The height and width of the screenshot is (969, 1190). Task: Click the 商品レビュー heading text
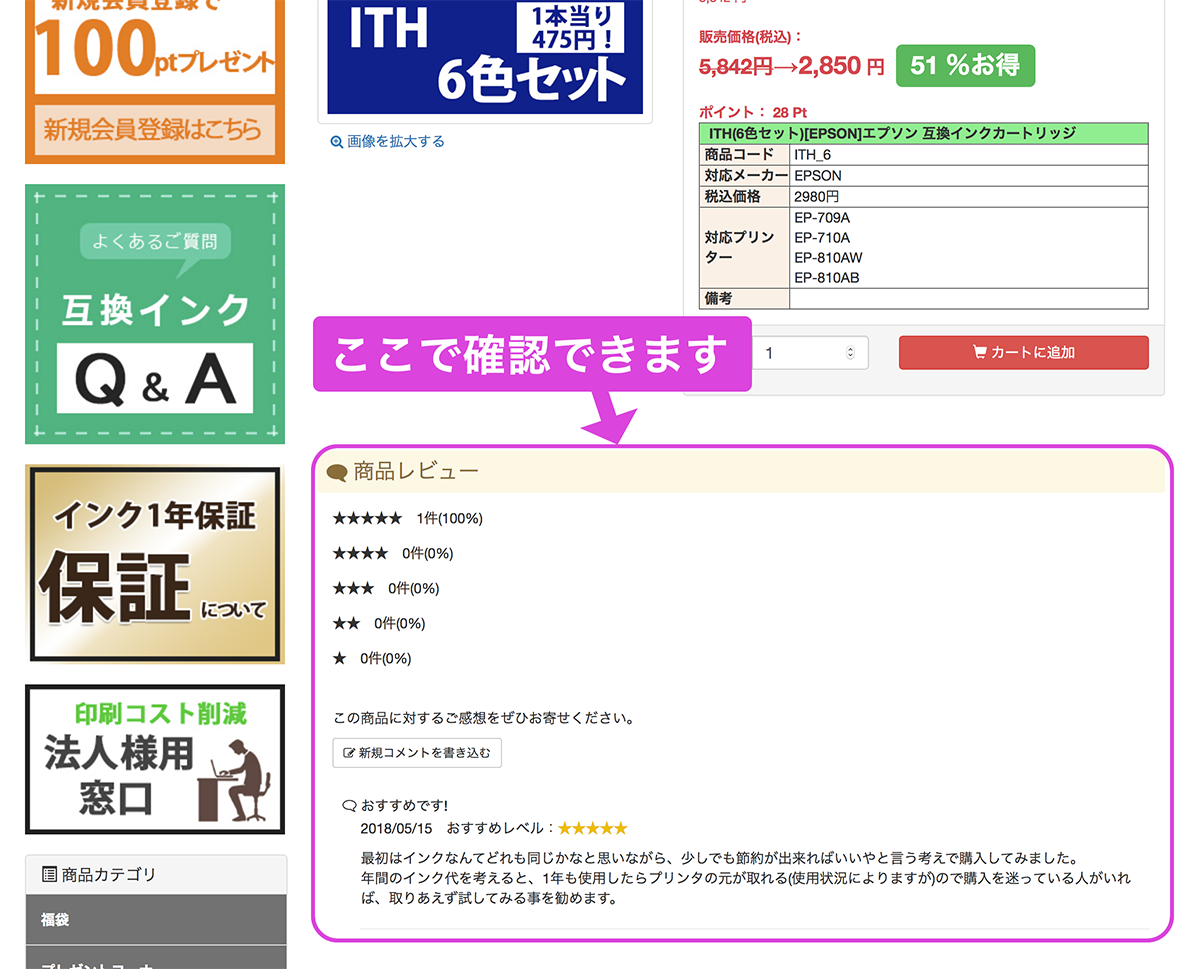[416, 471]
